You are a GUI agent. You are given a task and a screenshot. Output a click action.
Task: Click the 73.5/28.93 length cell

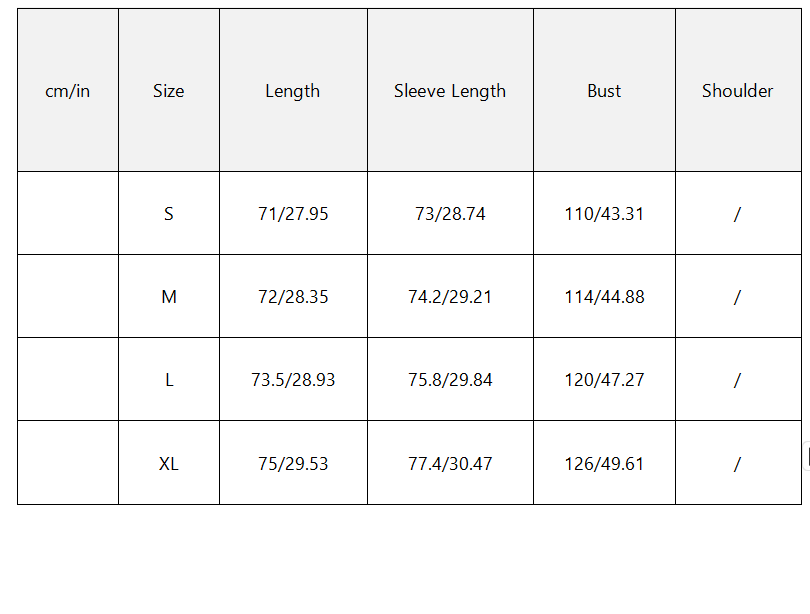click(293, 380)
